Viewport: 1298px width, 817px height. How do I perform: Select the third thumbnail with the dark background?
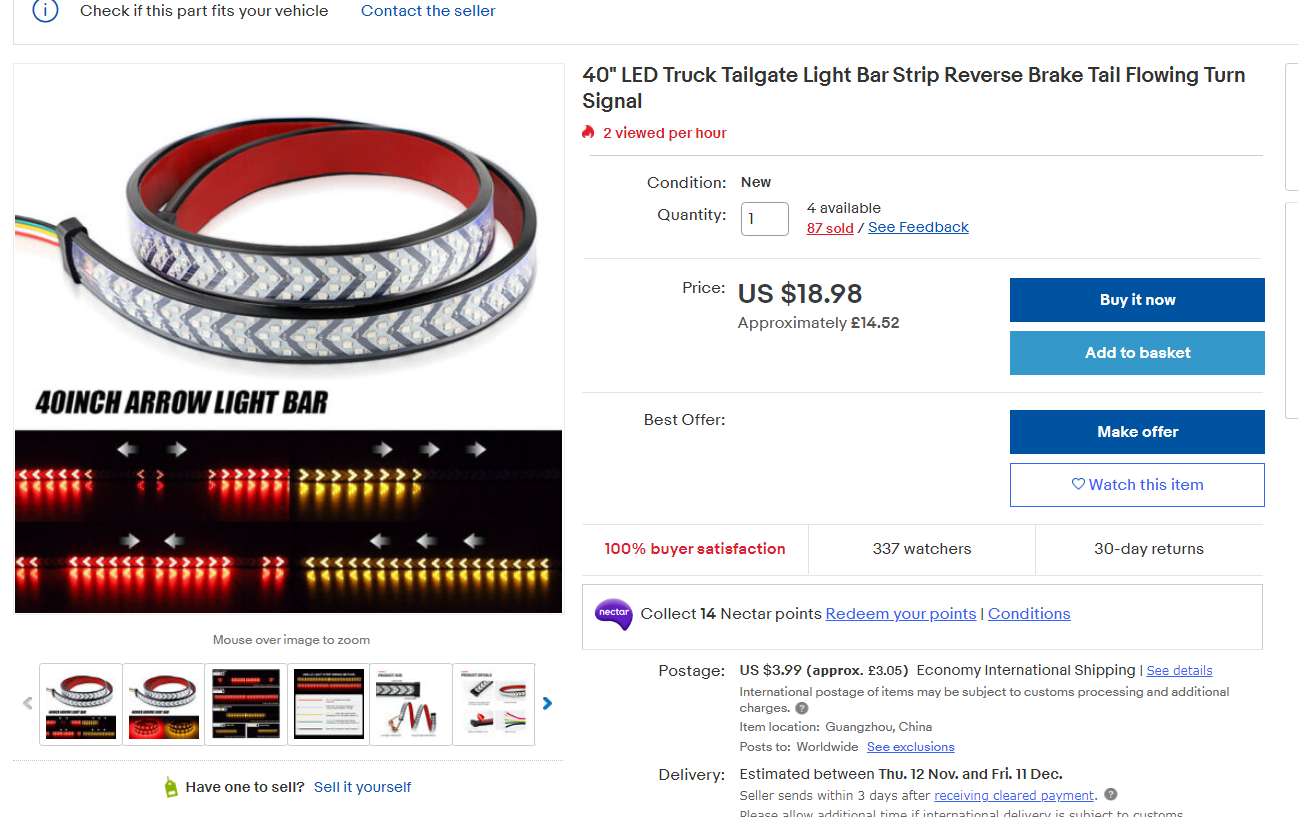pos(246,704)
